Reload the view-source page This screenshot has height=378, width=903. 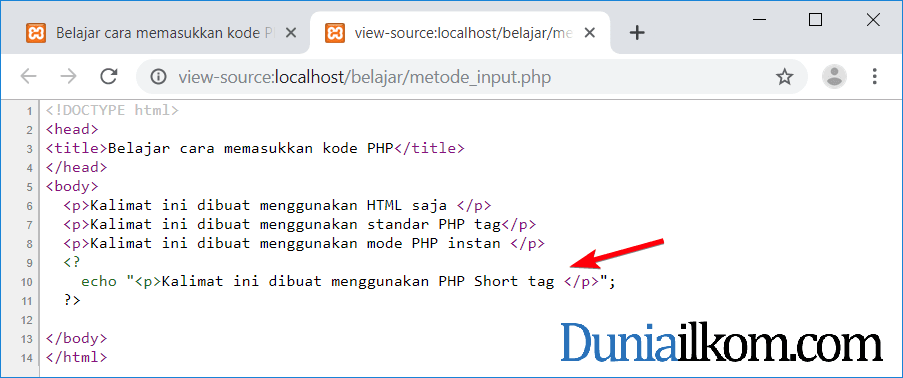click(x=109, y=76)
